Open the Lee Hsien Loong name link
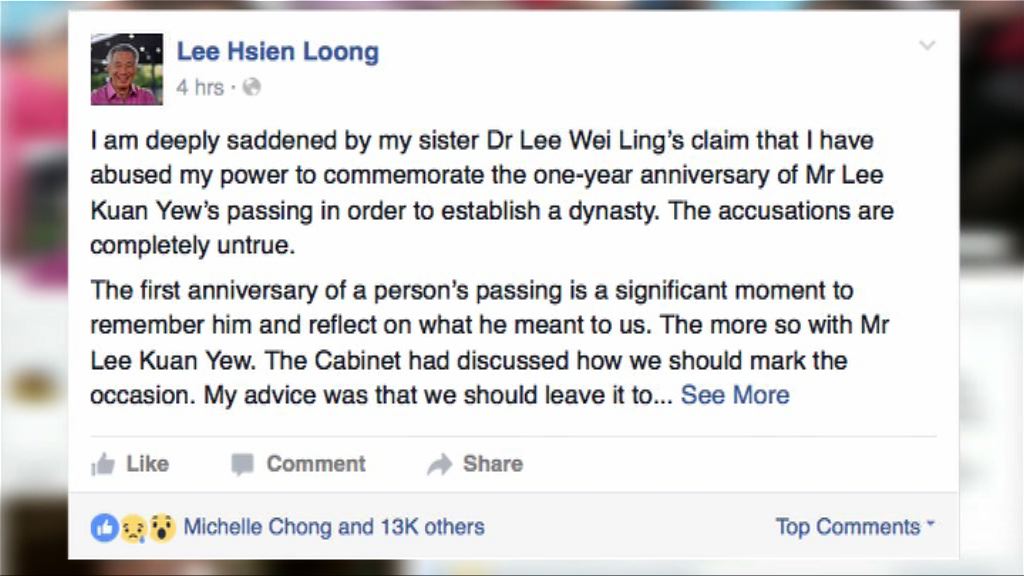Screen dimensions: 1024x576 point(277,51)
